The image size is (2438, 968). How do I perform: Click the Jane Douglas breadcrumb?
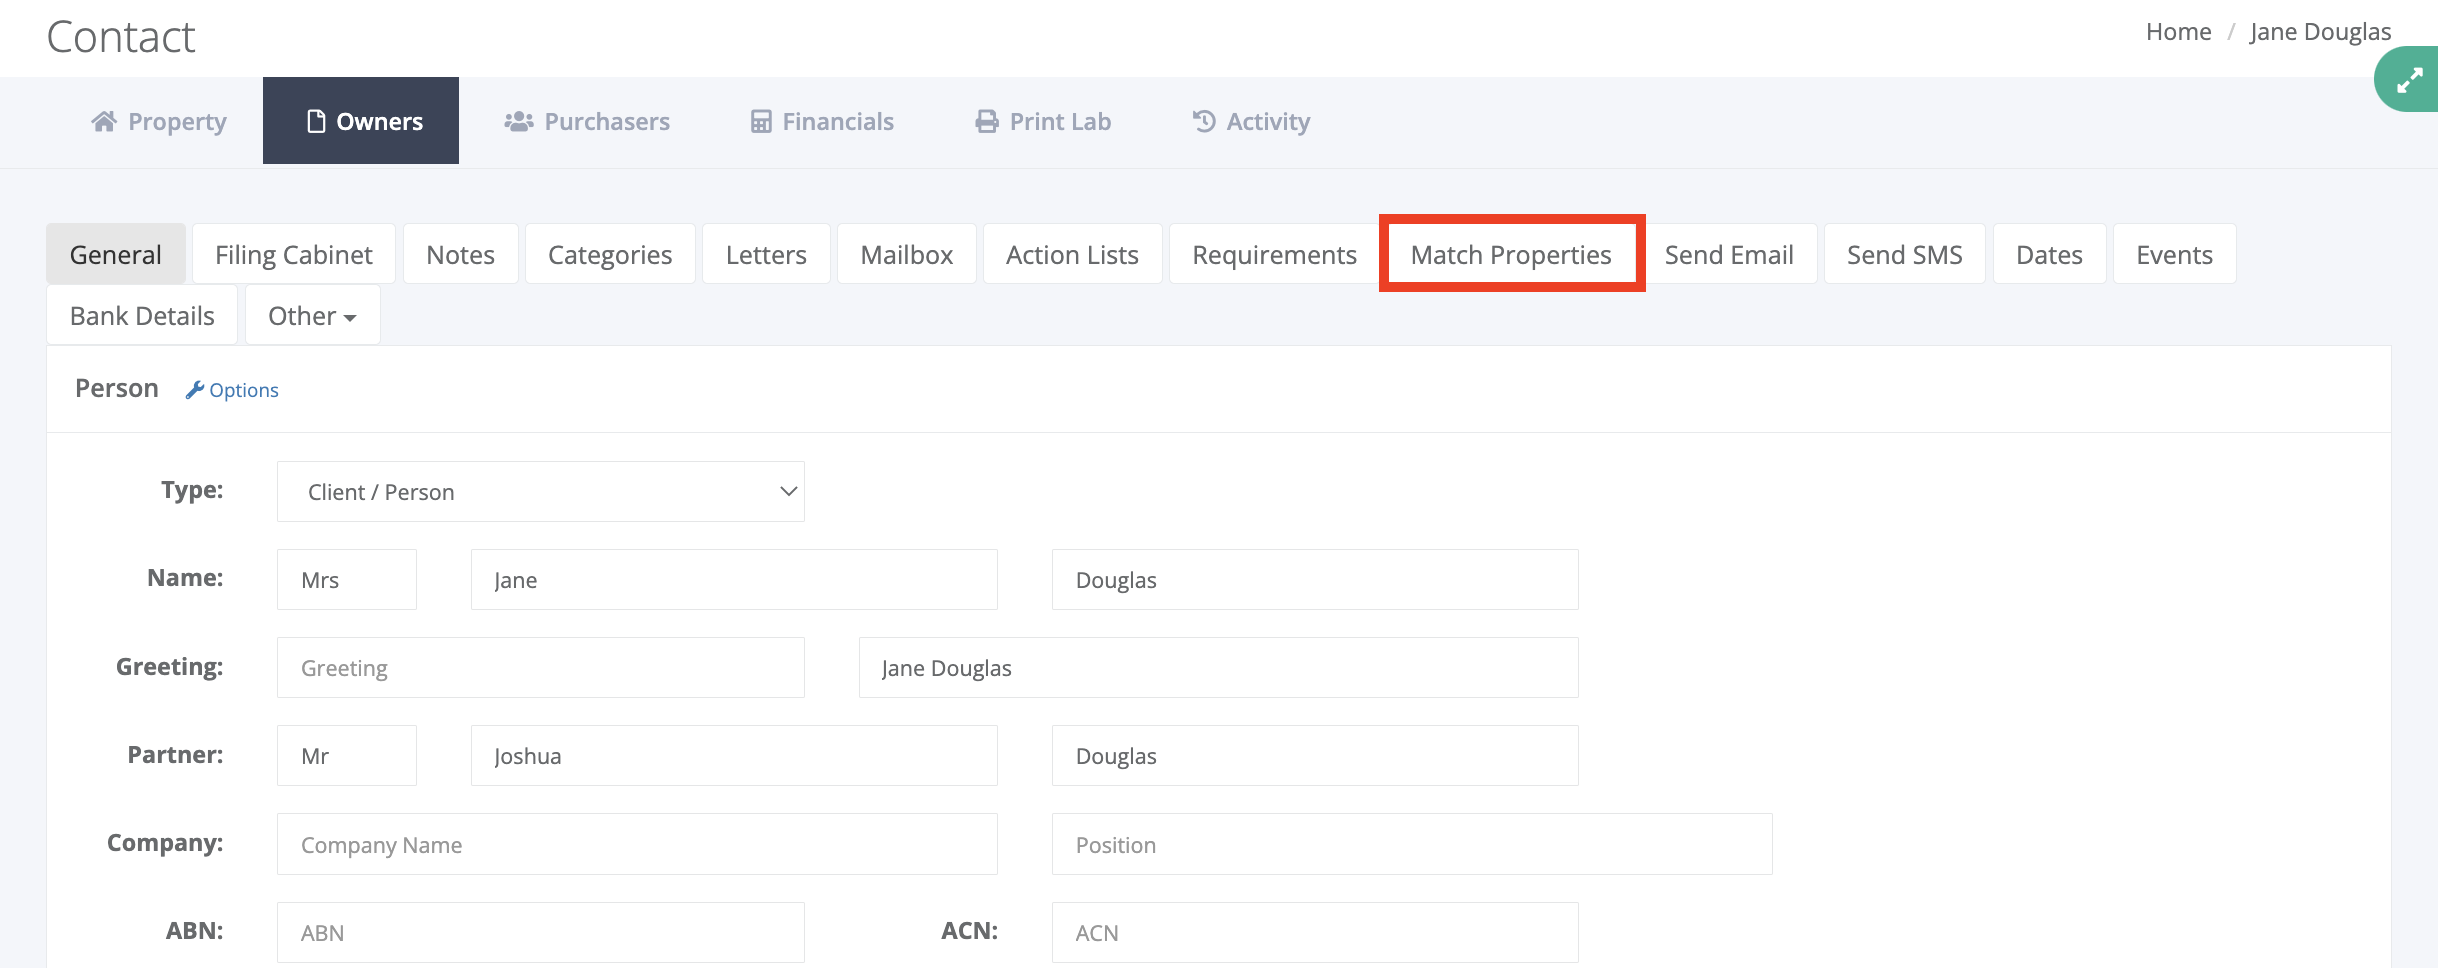[2321, 32]
